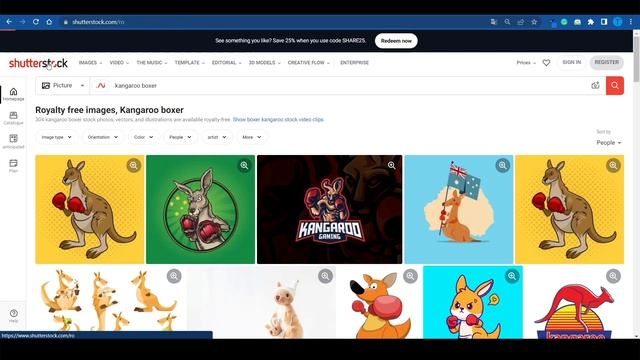The image size is (640, 360).
Task: Reload the page with the refresh icon
Action: coord(36,22)
